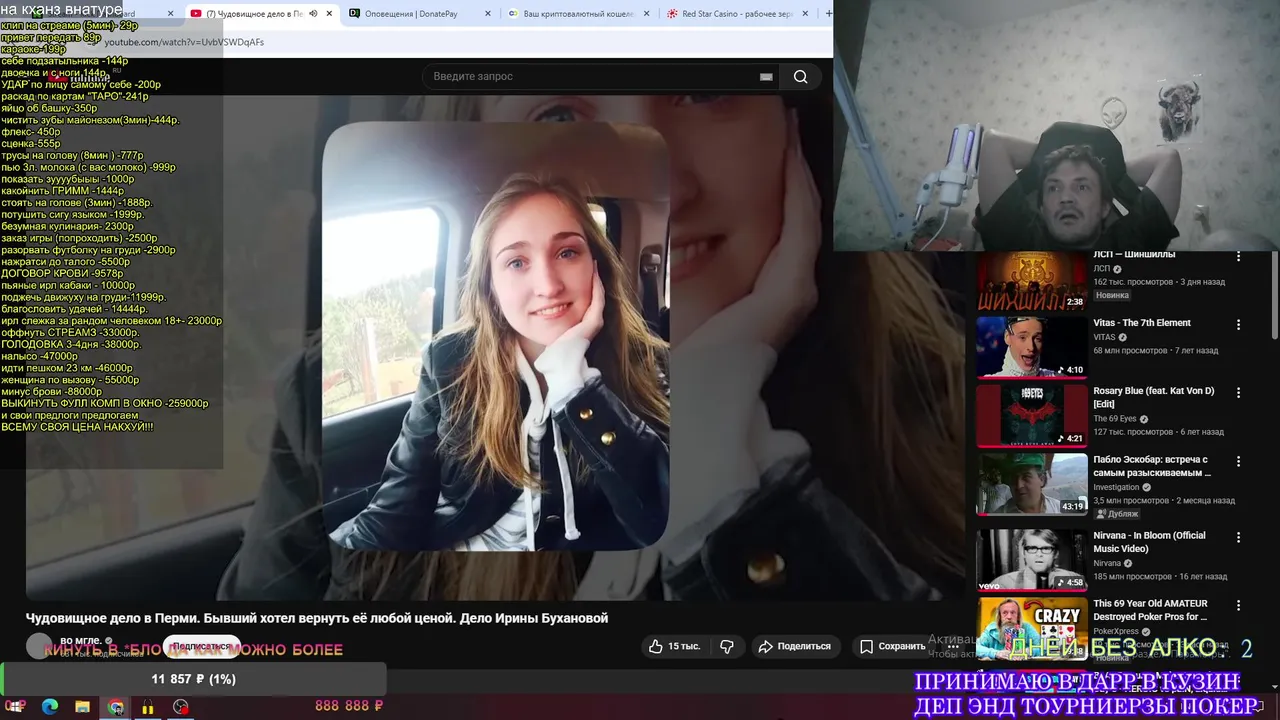Image resolution: width=1280 pixels, height=720 pixels.
Task: Open options menu for This 69 Year Old AMATEUR
Action: (1238, 605)
